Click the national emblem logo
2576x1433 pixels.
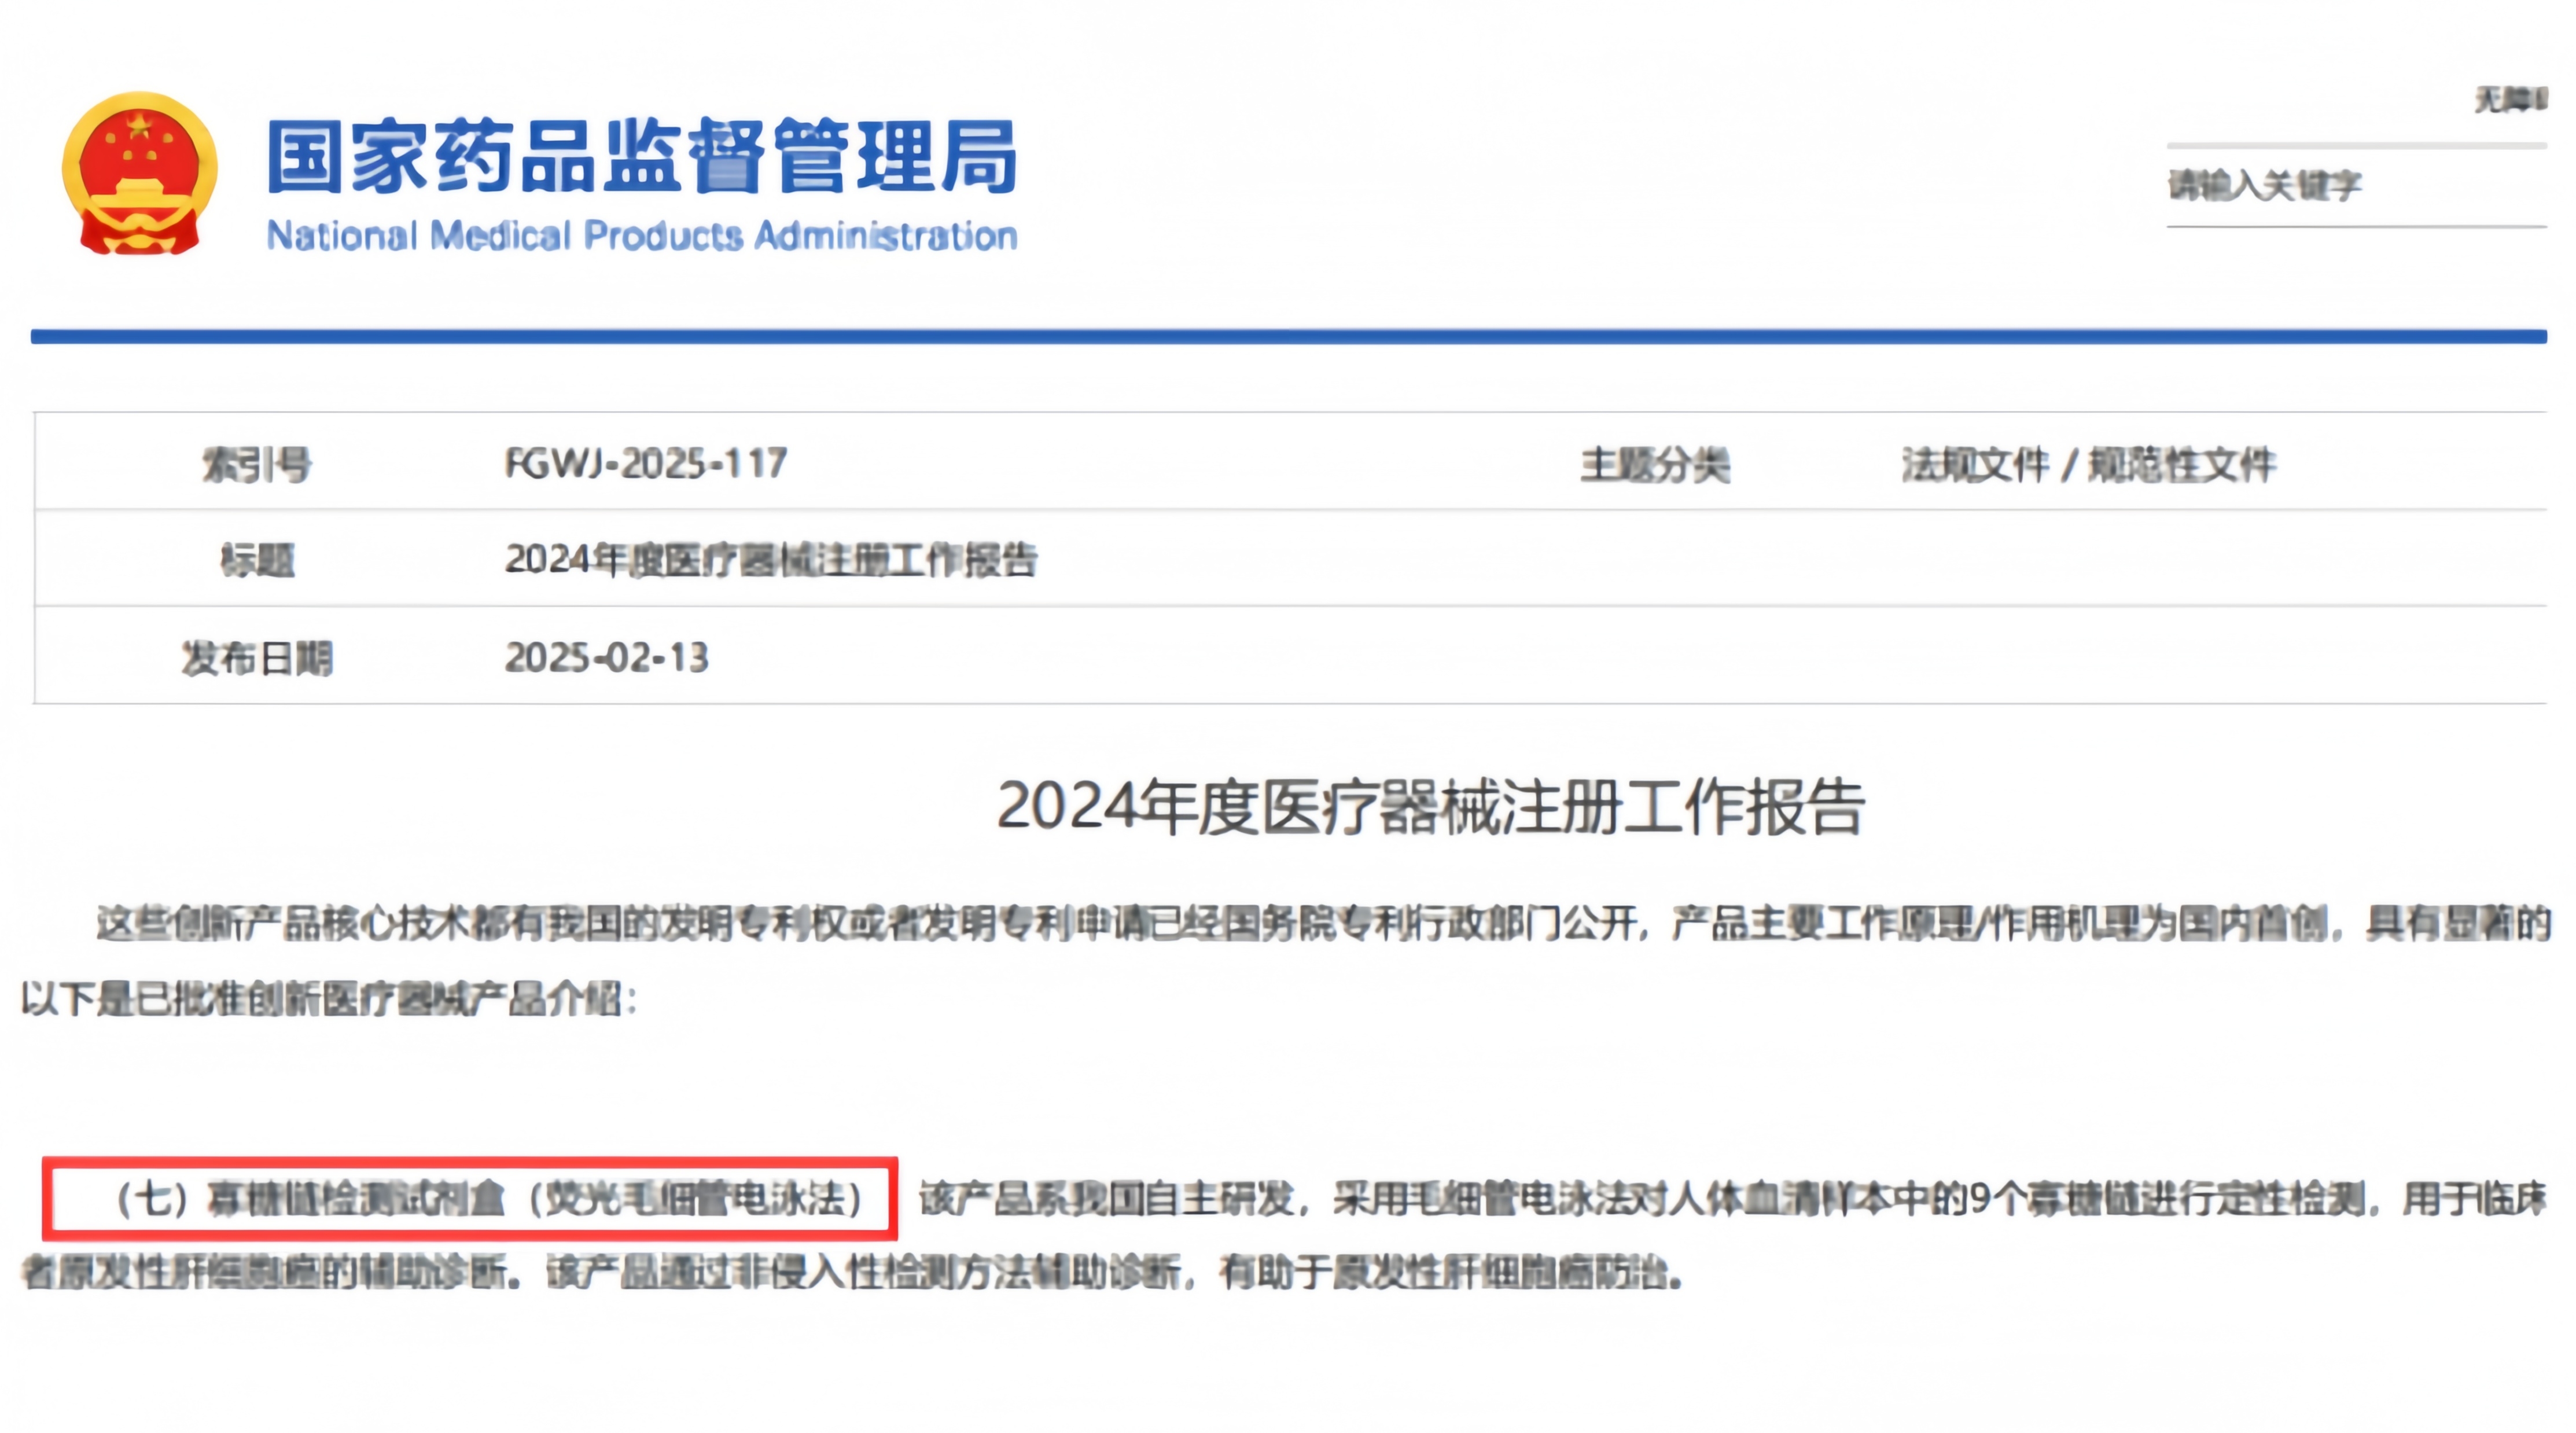tap(139, 173)
